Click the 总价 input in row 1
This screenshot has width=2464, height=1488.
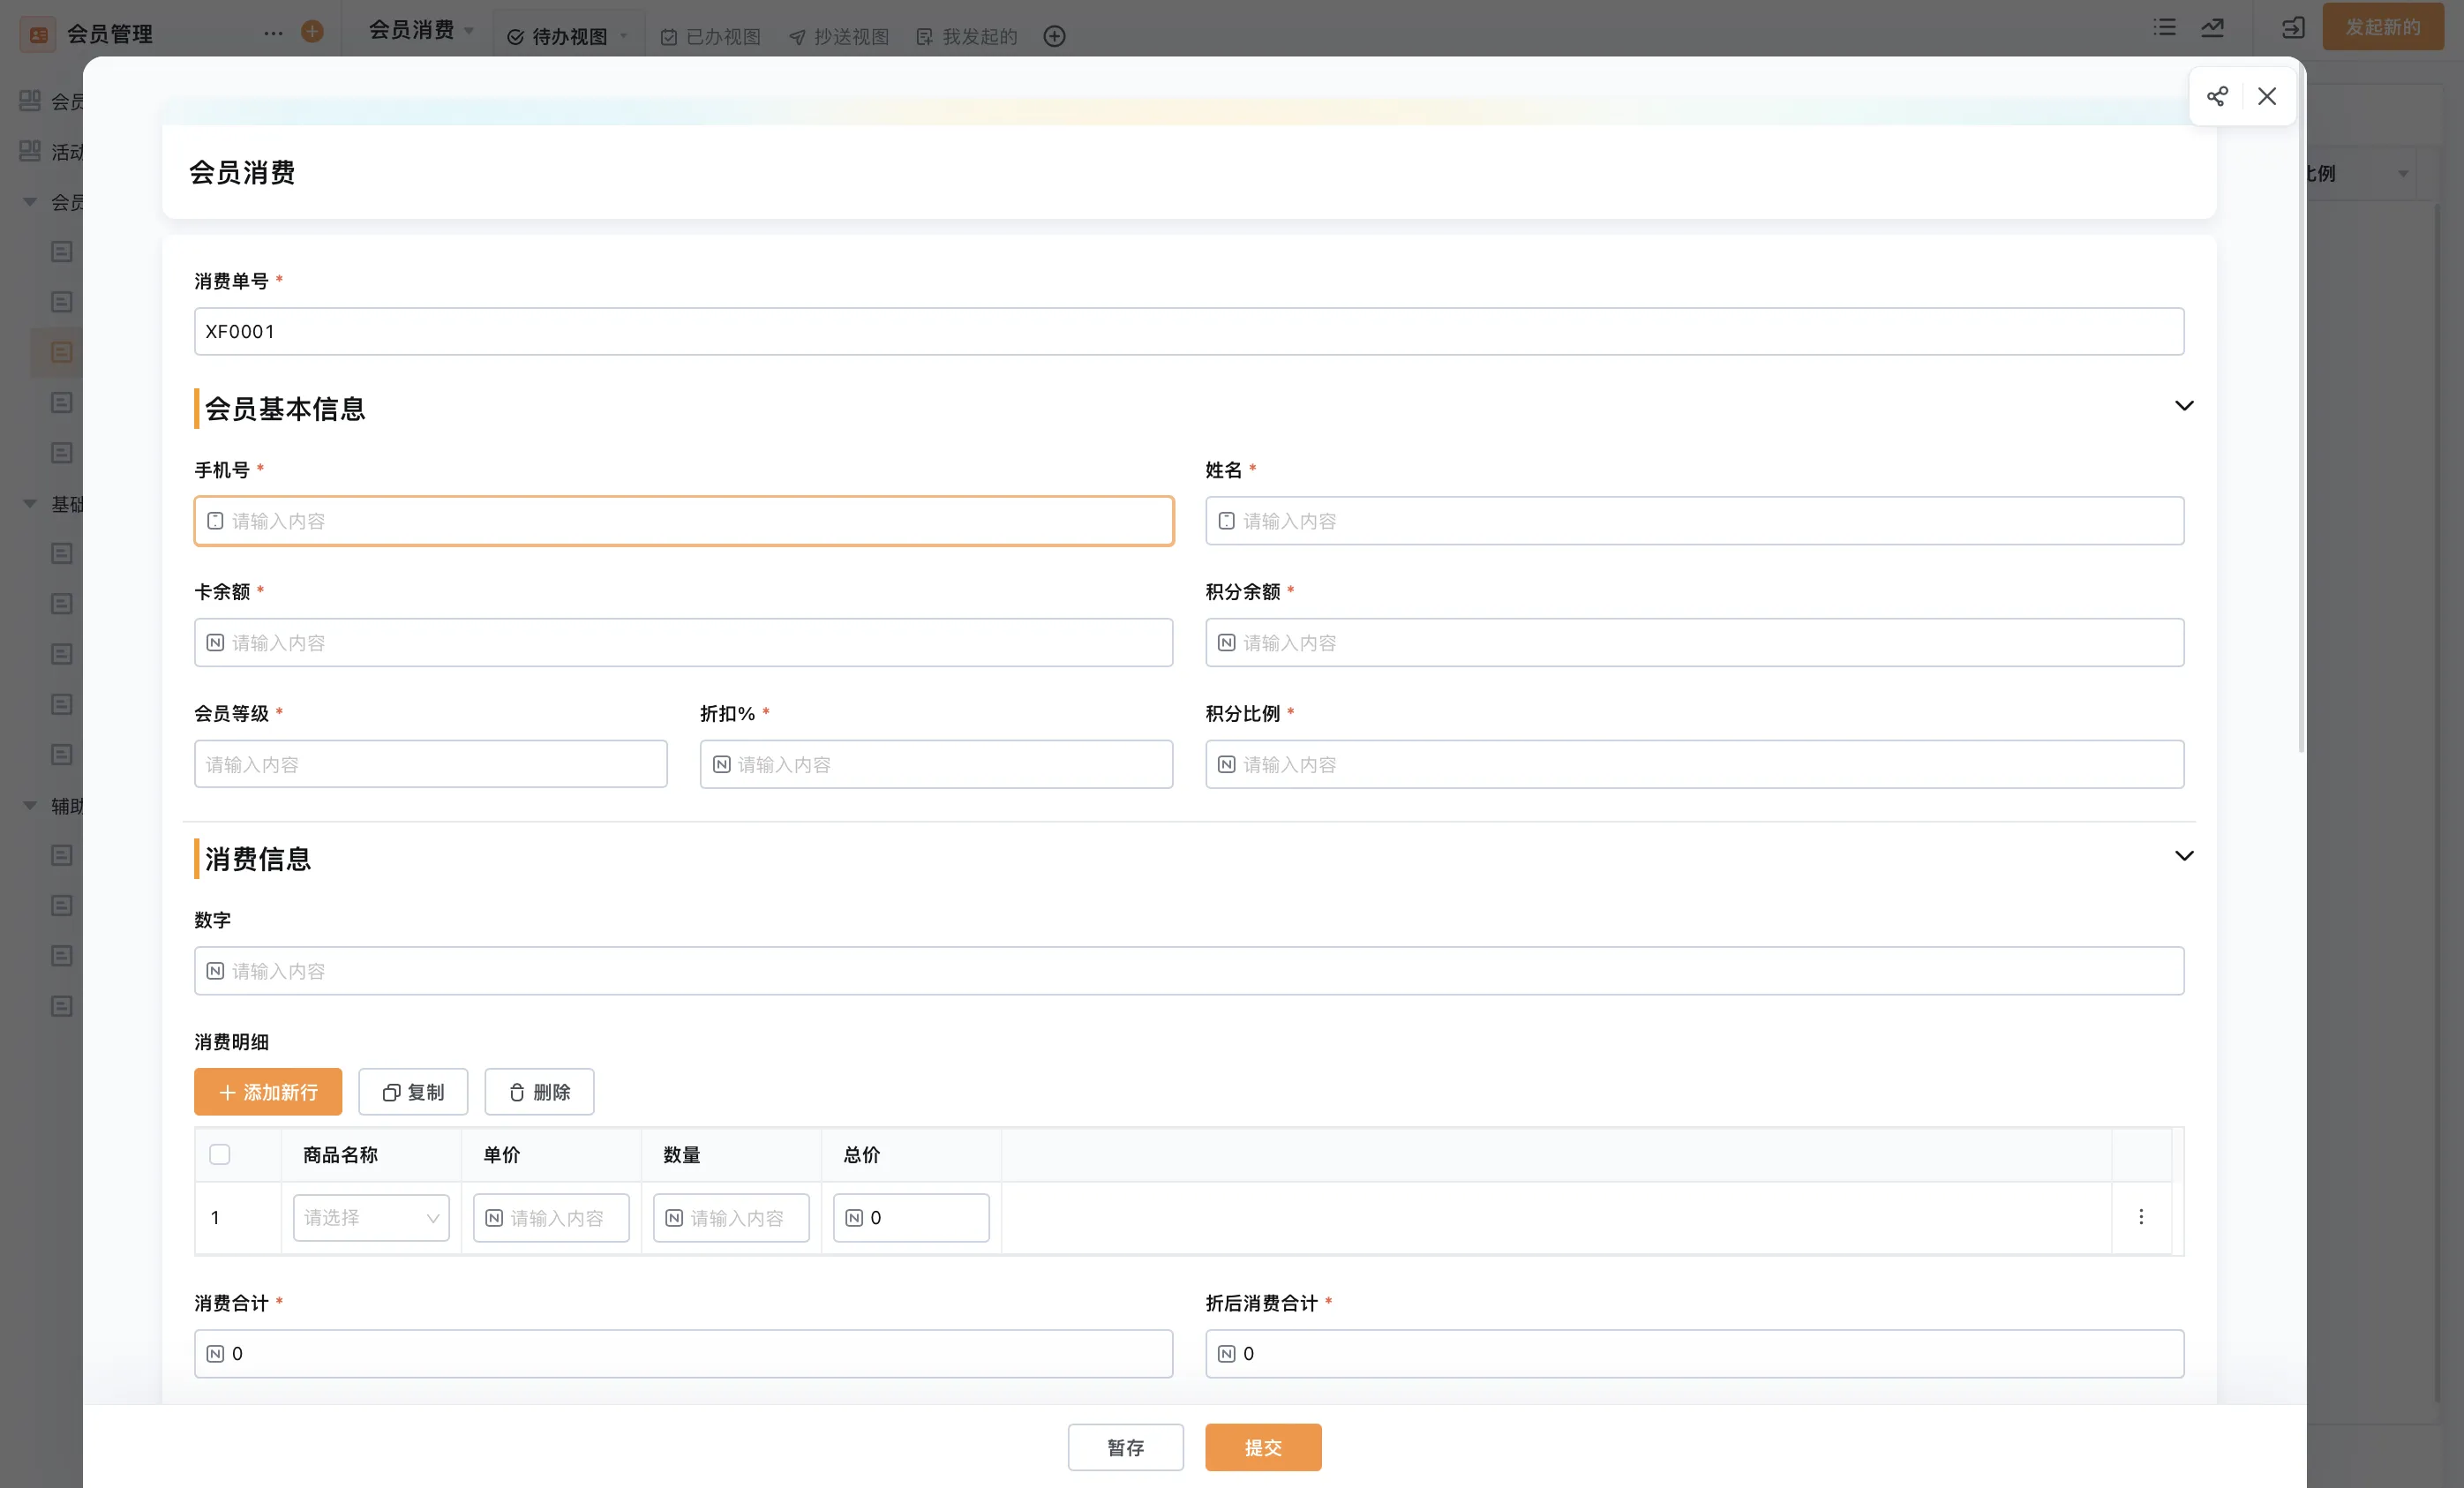click(911, 1218)
